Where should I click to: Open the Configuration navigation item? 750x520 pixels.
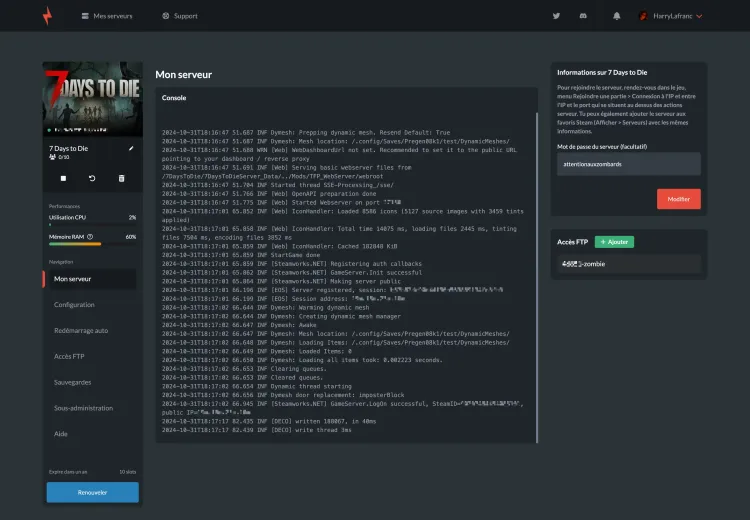point(74,305)
